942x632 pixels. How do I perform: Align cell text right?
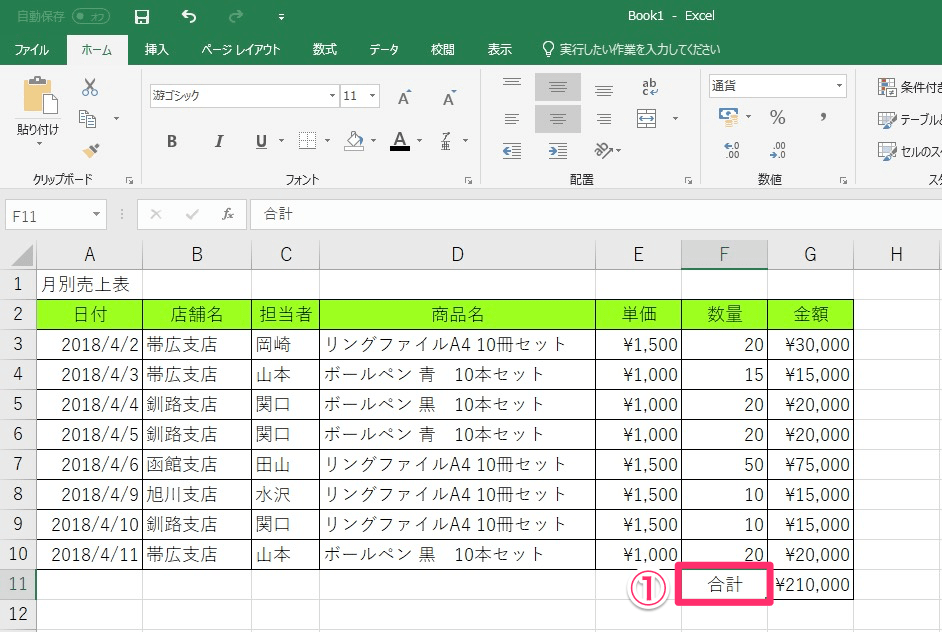tap(604, 119)
